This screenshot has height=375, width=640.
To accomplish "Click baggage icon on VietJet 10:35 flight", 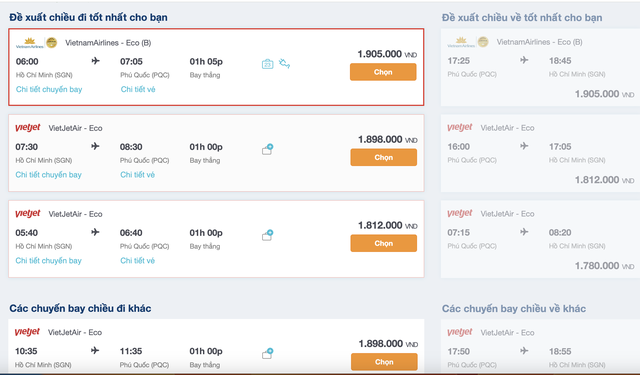I will point(268,353).
